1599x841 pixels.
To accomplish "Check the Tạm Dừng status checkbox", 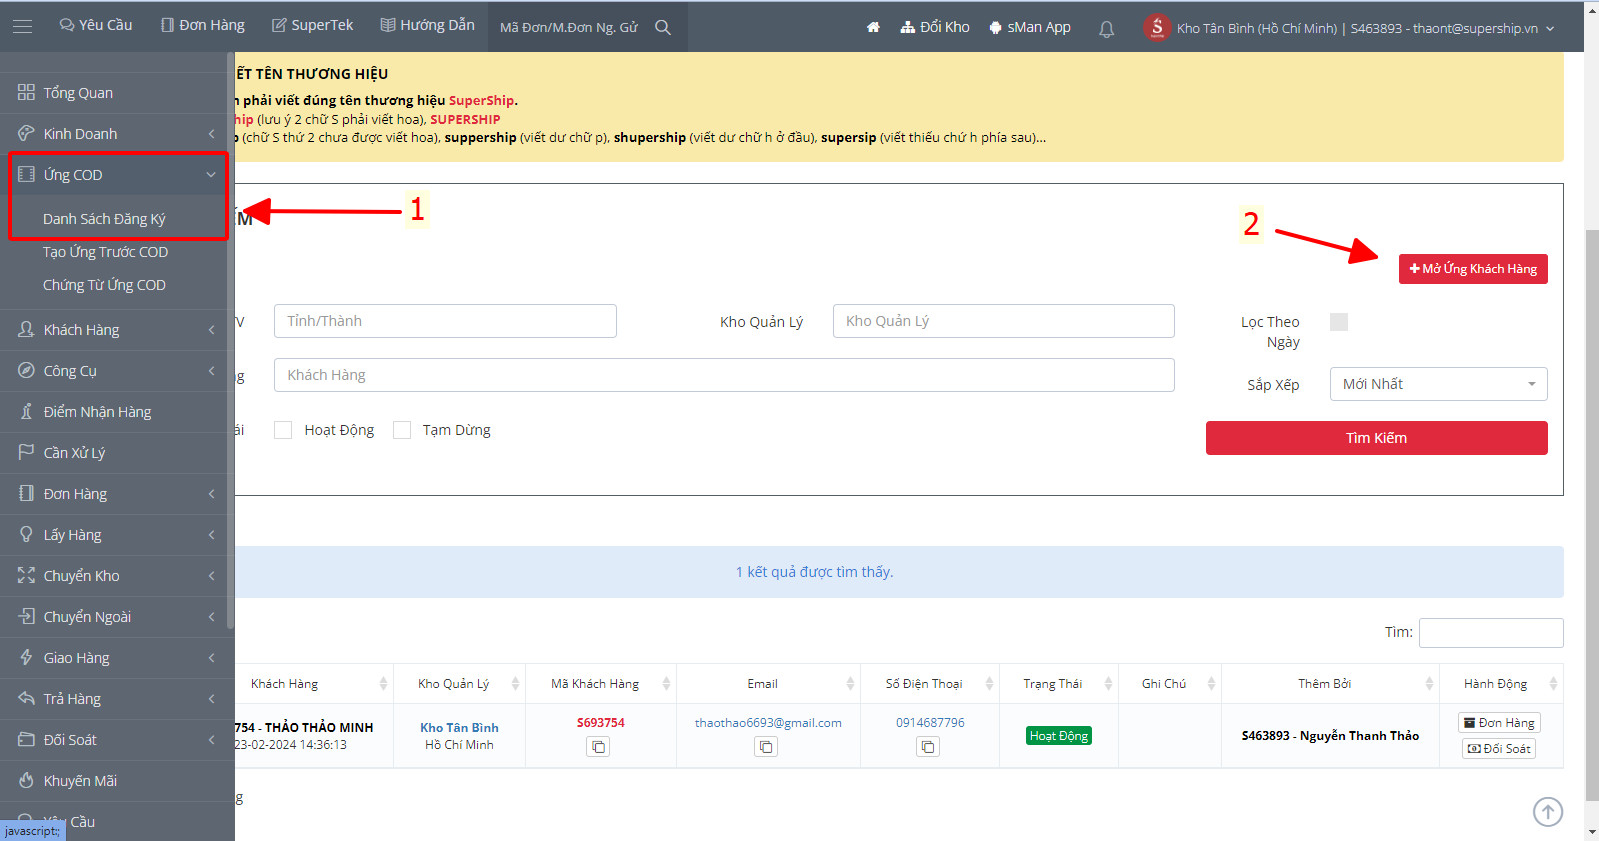I will tap(402, 430).
